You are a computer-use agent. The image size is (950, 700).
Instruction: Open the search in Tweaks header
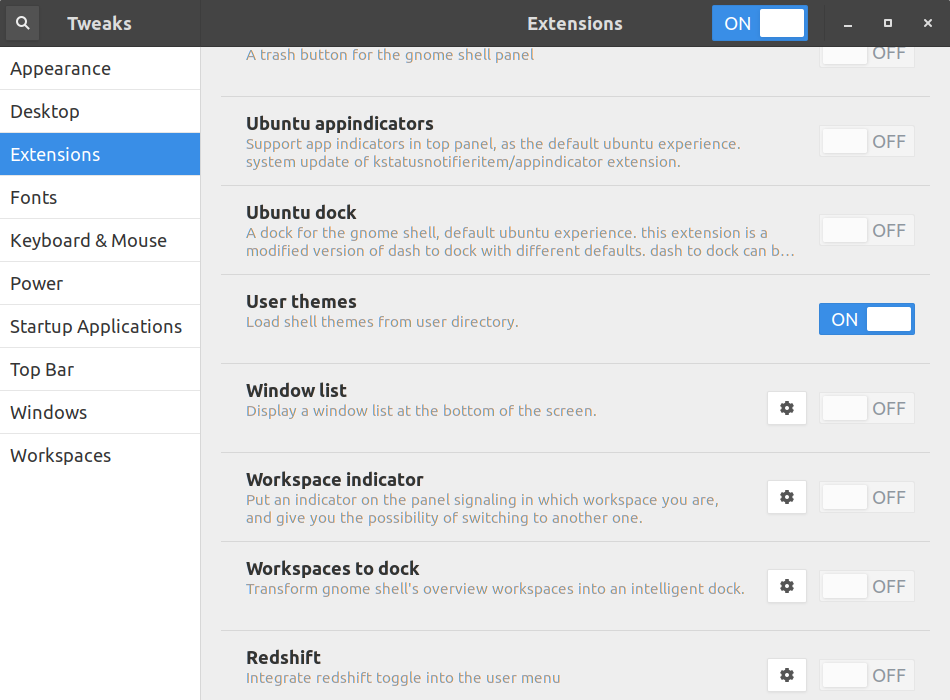(x=22, y=23)
